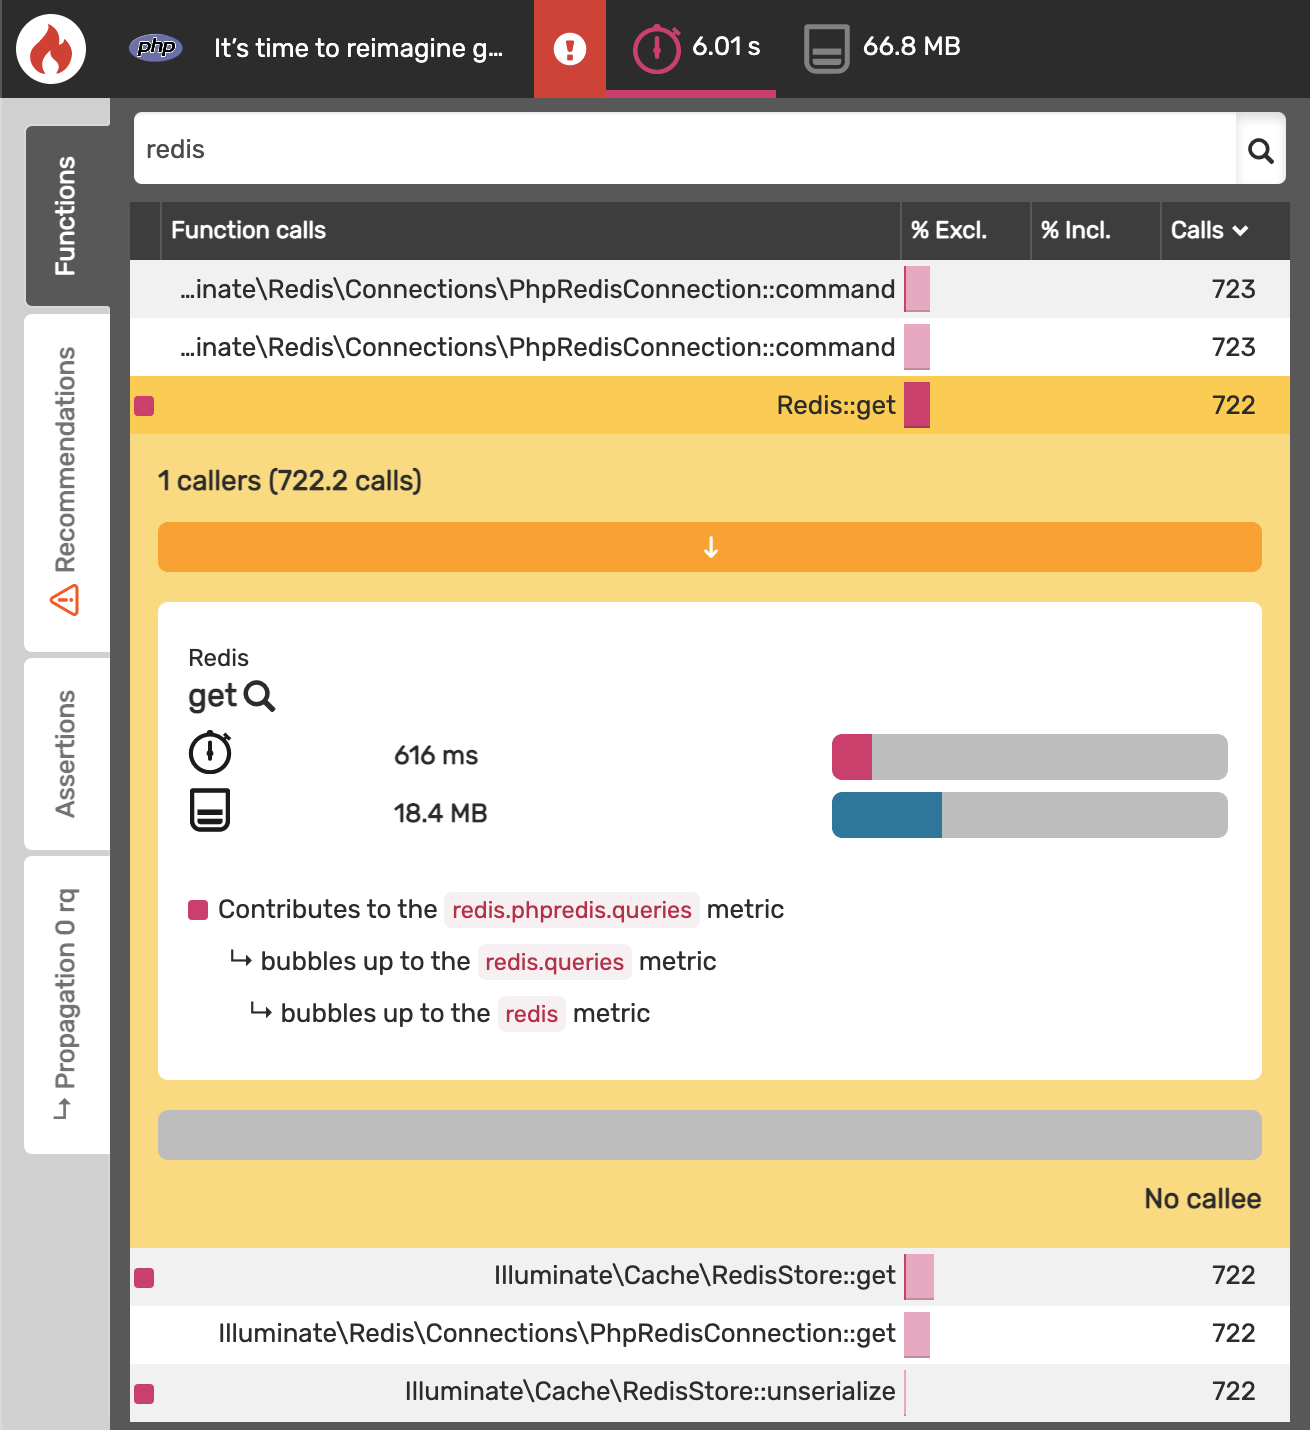Select the PHP language badge
This screenshot has width=1310, height=1430.
point(155,45)
